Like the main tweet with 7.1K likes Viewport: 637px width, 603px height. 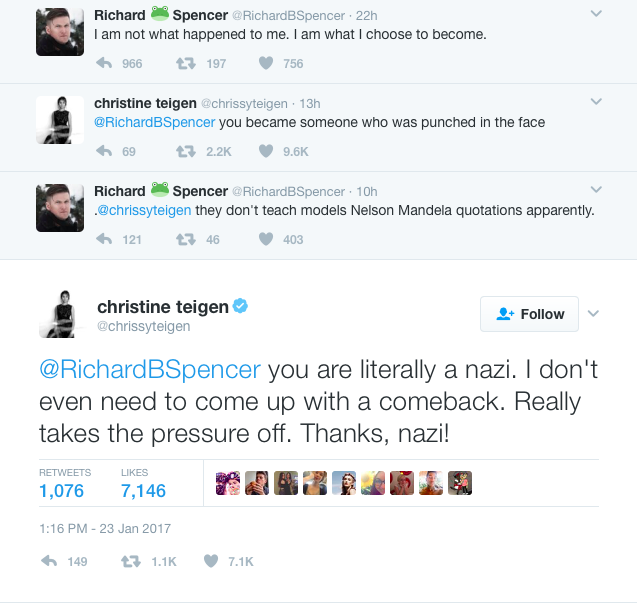click(211, 562)
